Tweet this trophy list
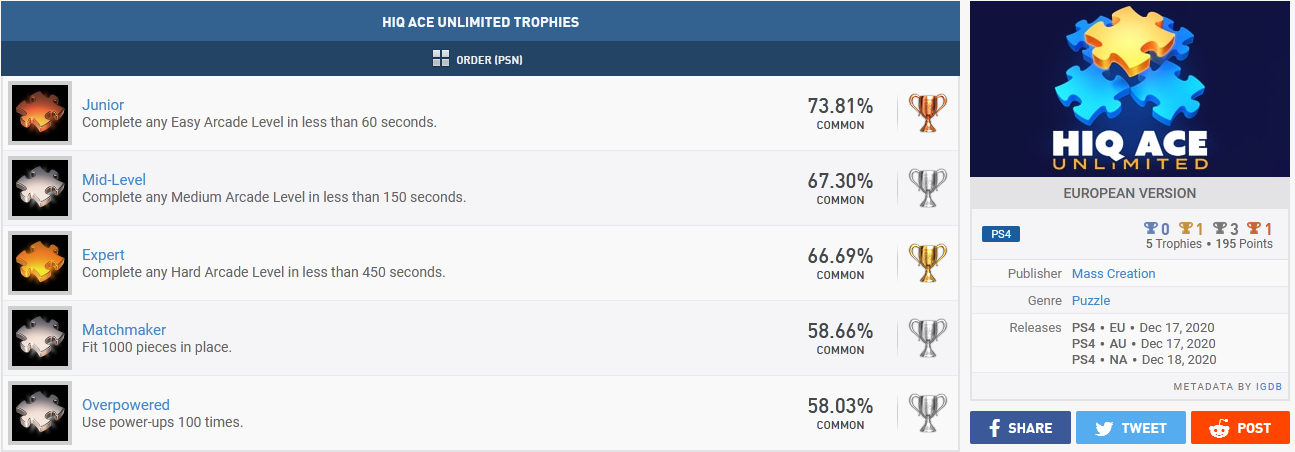Image resolution: width=1295 pixels, height=452 pixels. (x=1130, y=428)
